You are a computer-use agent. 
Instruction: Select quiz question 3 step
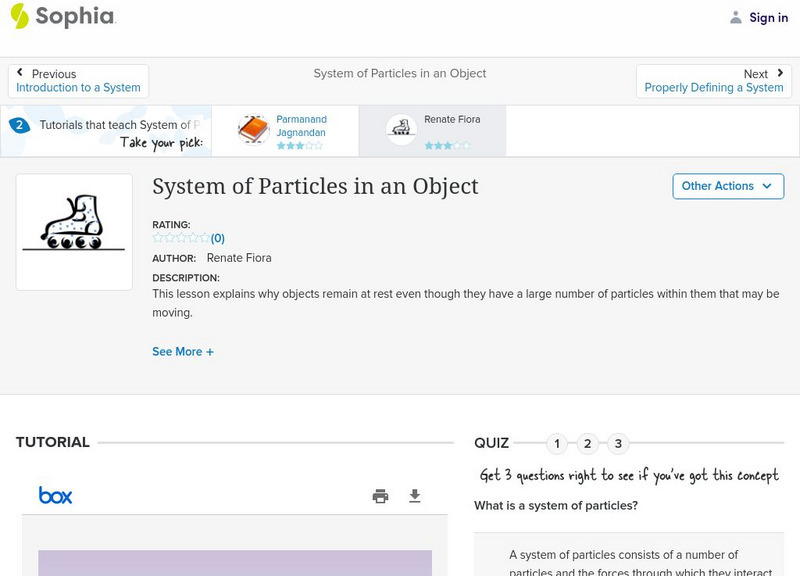coord(618,444)
